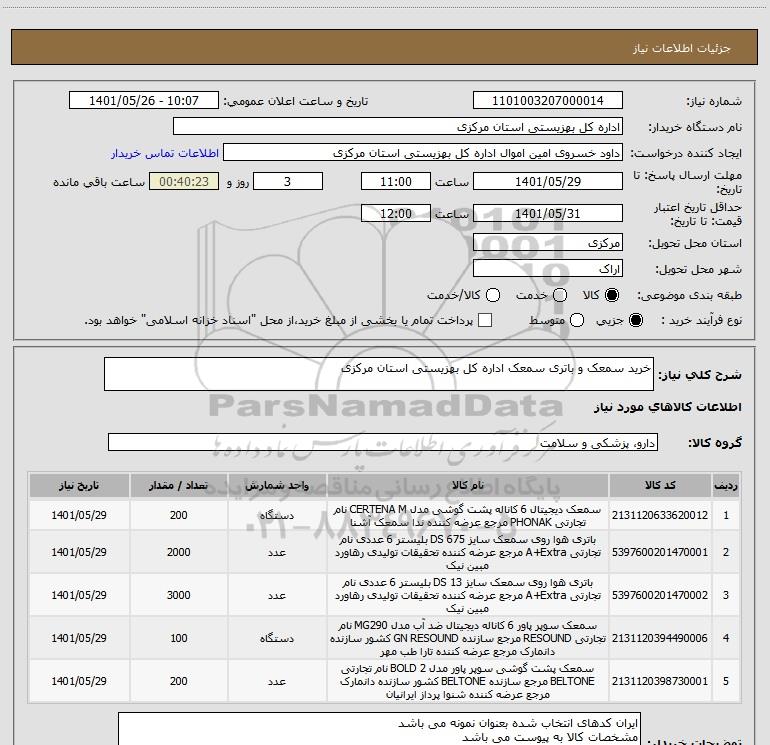770x745 pixels.
Task: Click the تاریخ نیاز column header
Action: tap(79, 485)
